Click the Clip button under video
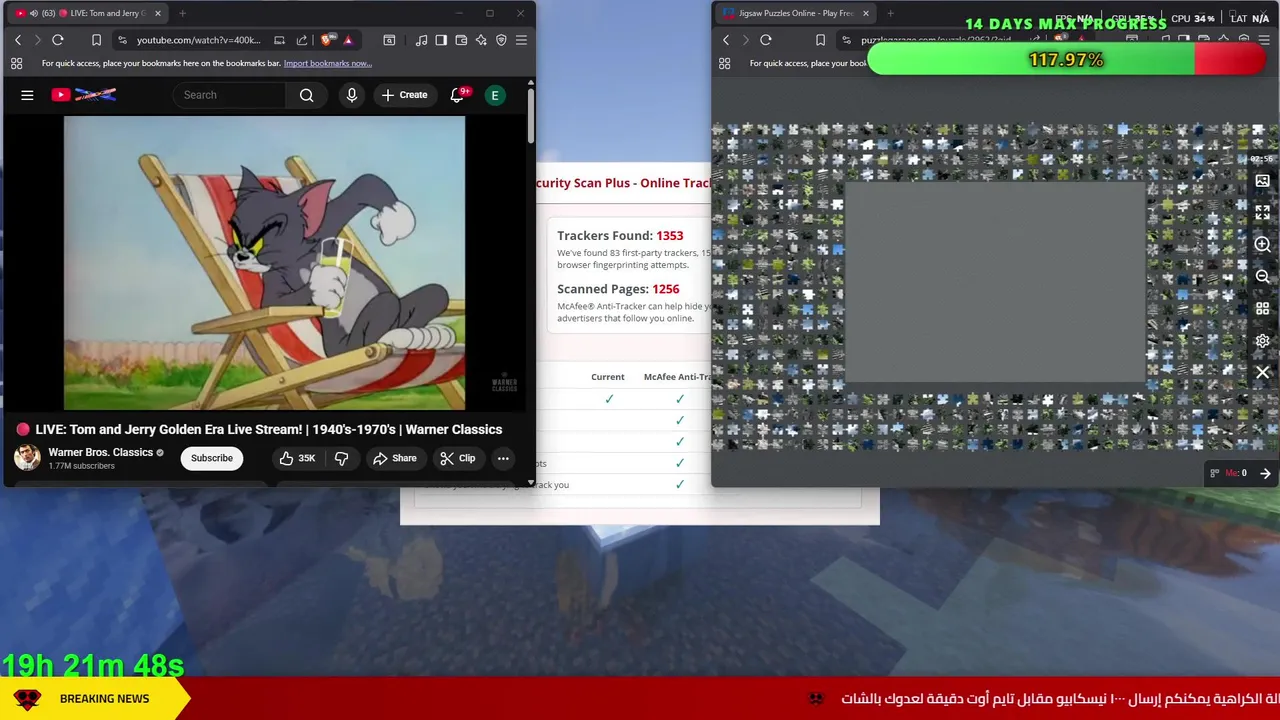Viewport: 1280px width, 720px height. point(457,458)
